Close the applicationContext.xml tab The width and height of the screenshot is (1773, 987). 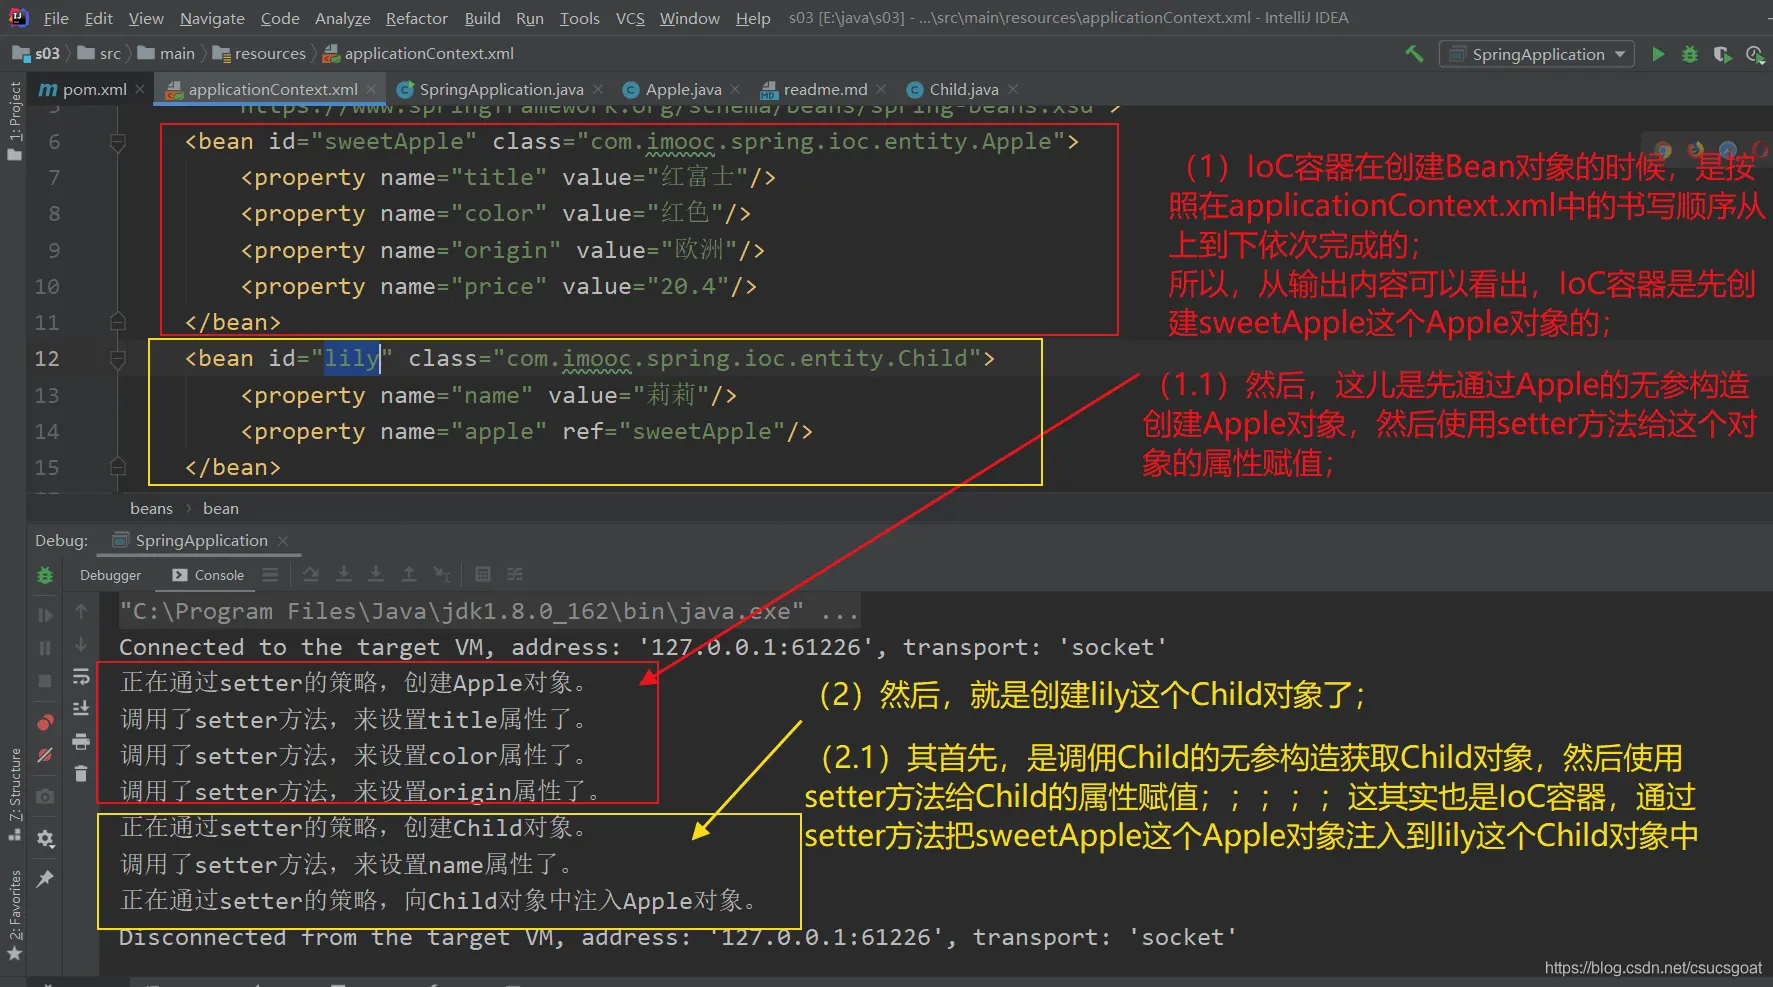point(372,89)
